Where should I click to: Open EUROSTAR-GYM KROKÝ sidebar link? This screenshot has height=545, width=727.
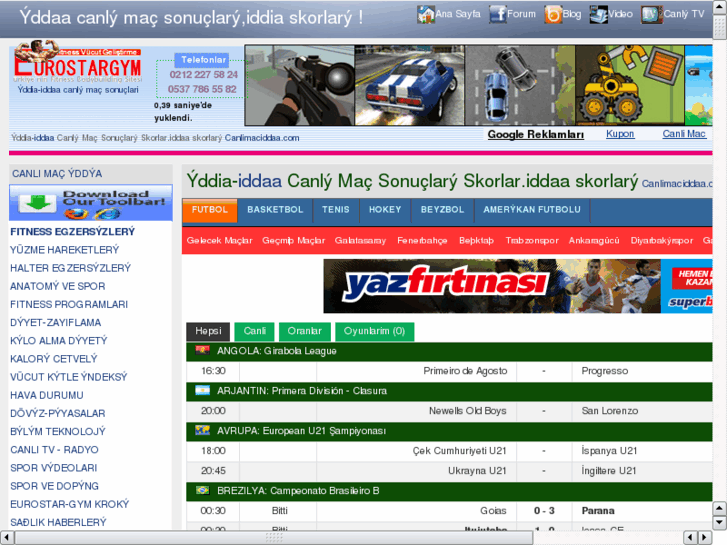pyautogui.click(x=70, y=504)
